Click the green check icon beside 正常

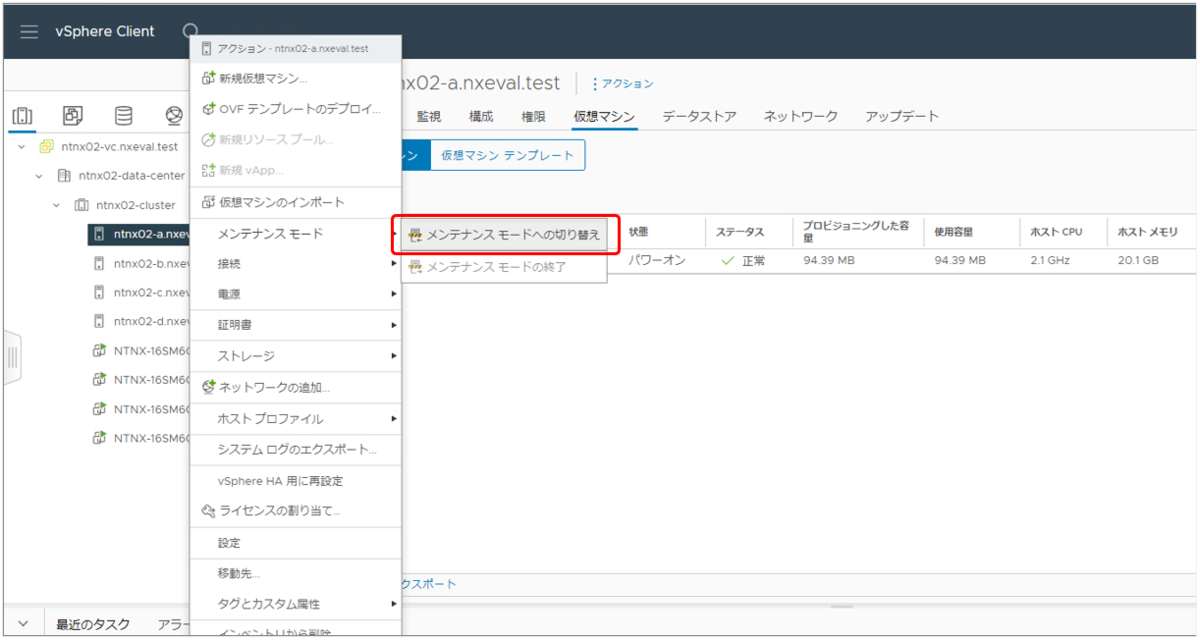[728, 261]
